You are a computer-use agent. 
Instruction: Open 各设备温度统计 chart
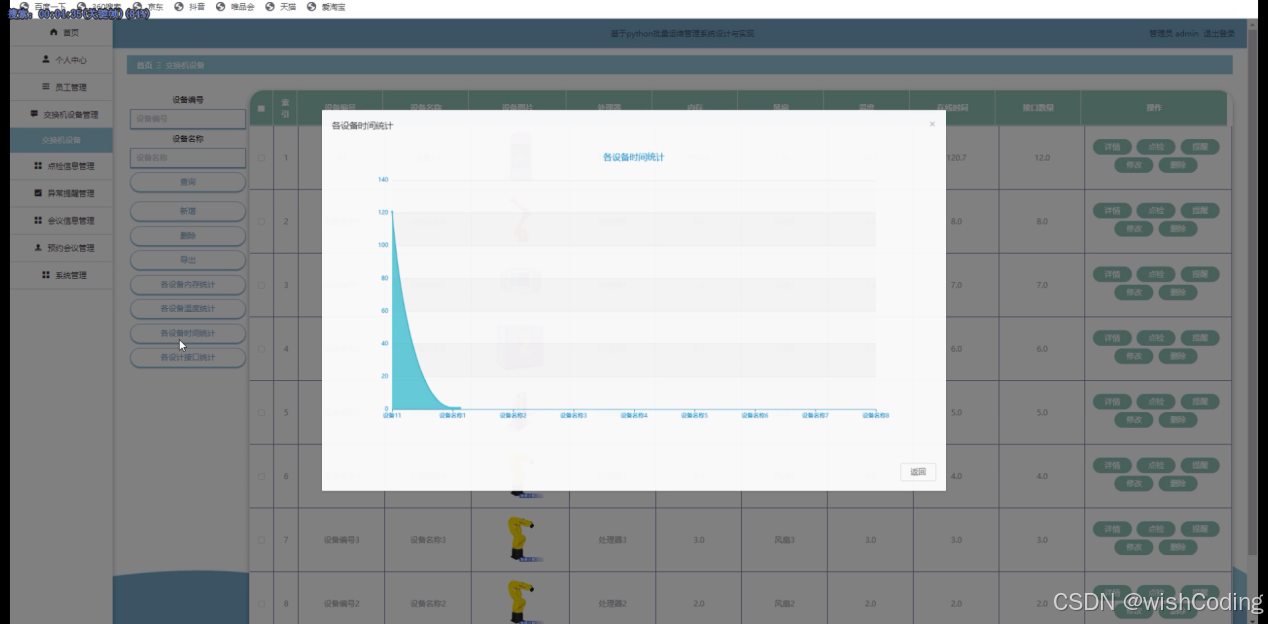188,308
